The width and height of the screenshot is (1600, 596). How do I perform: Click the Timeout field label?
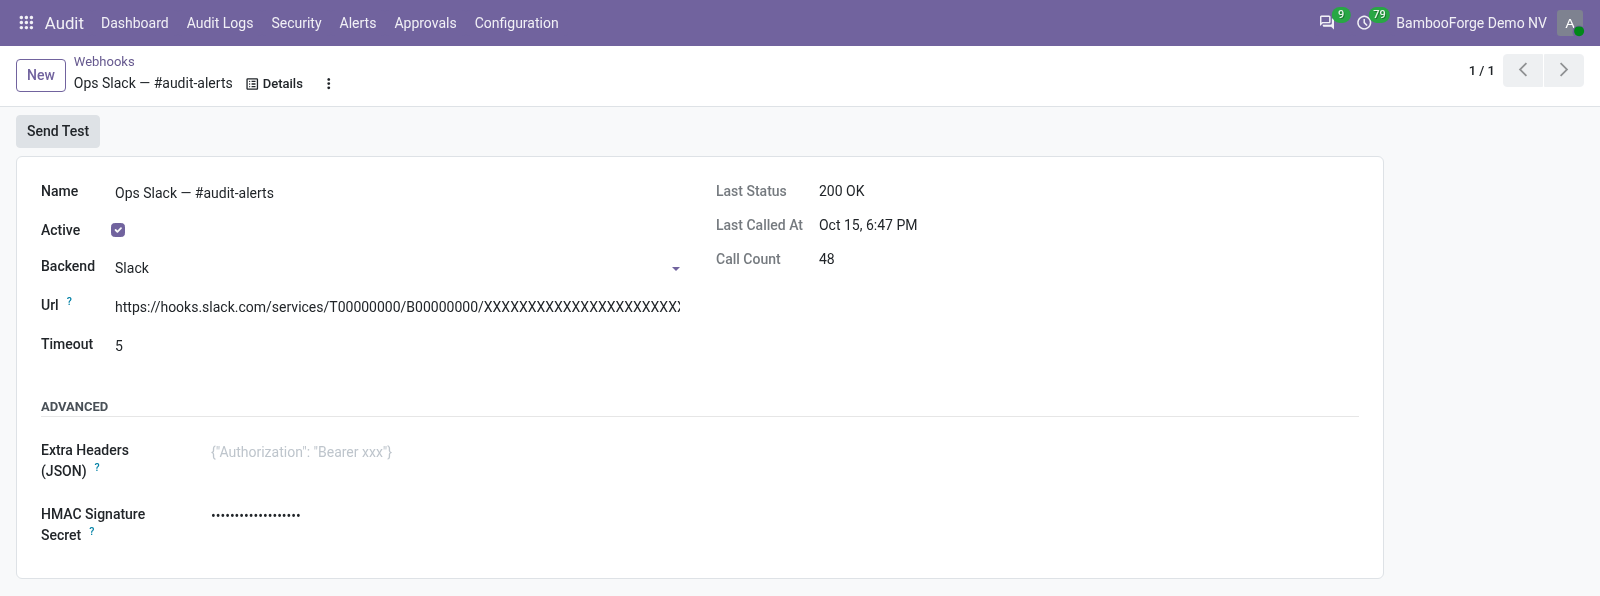pos(67,344)
